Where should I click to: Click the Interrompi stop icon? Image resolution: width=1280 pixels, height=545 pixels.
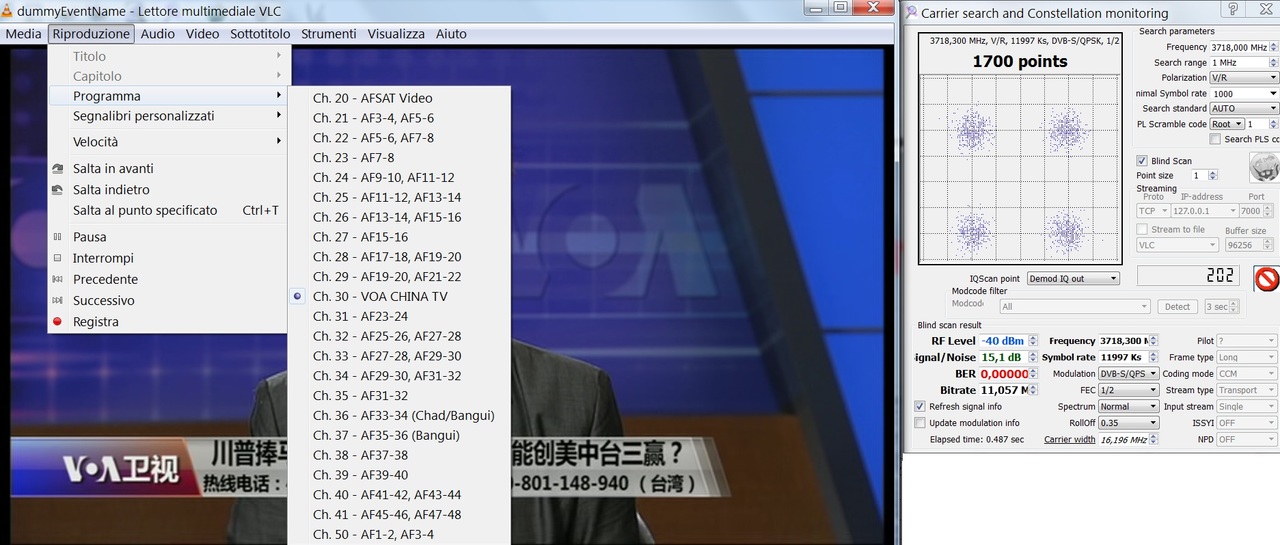pos(57,258)
